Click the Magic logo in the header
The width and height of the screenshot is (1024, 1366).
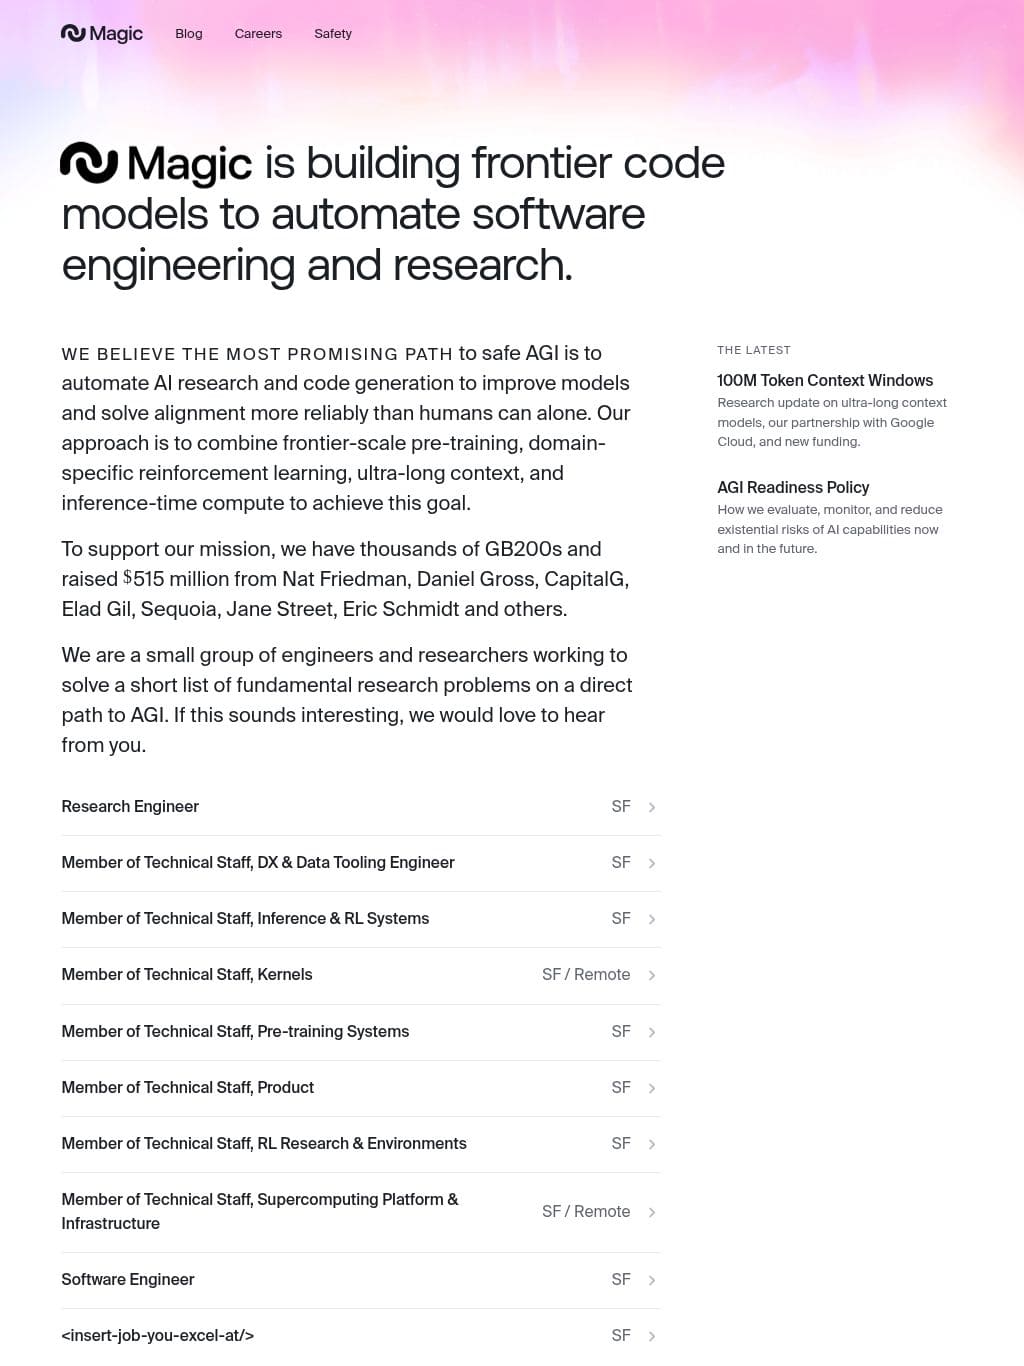[102, 33]
